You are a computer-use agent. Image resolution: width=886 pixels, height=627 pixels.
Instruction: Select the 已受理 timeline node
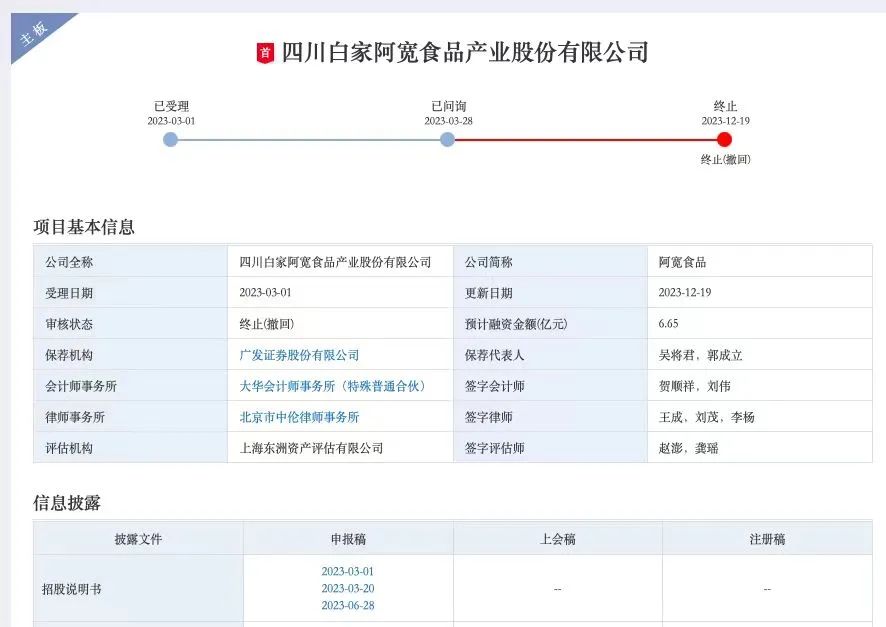click(x=170, y=140)
